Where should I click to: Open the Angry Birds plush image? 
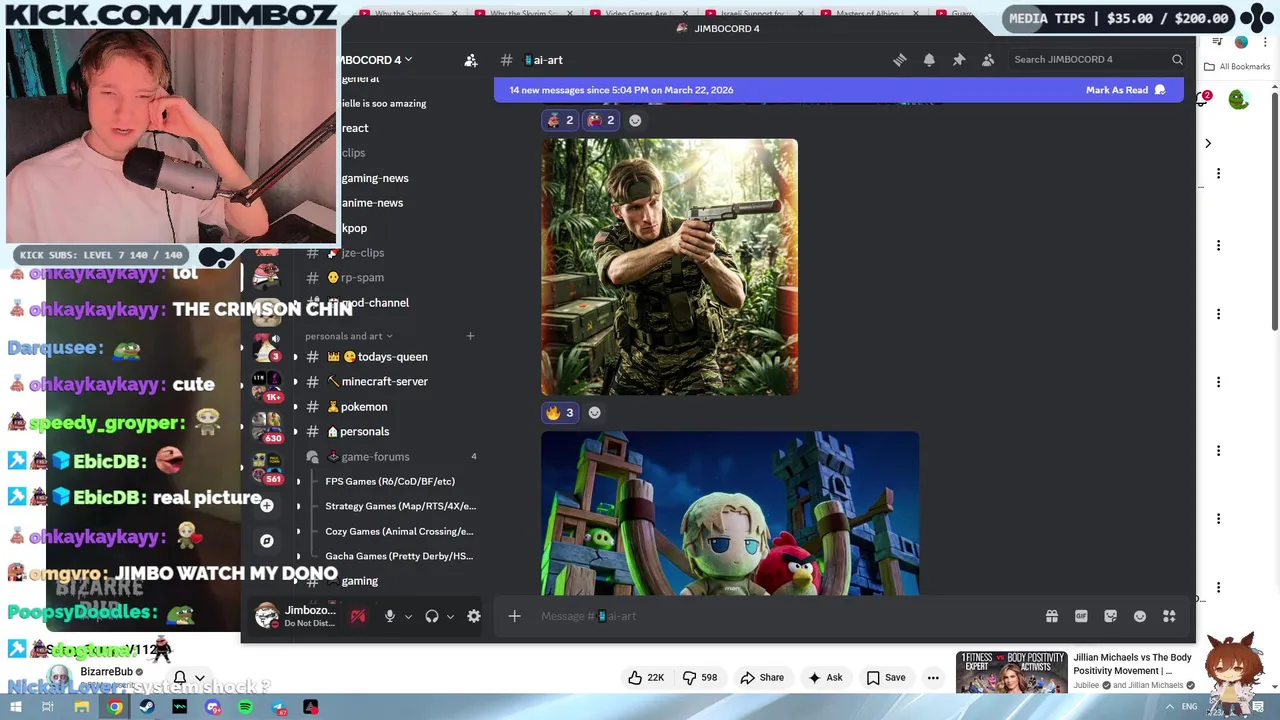pos(730,513)
